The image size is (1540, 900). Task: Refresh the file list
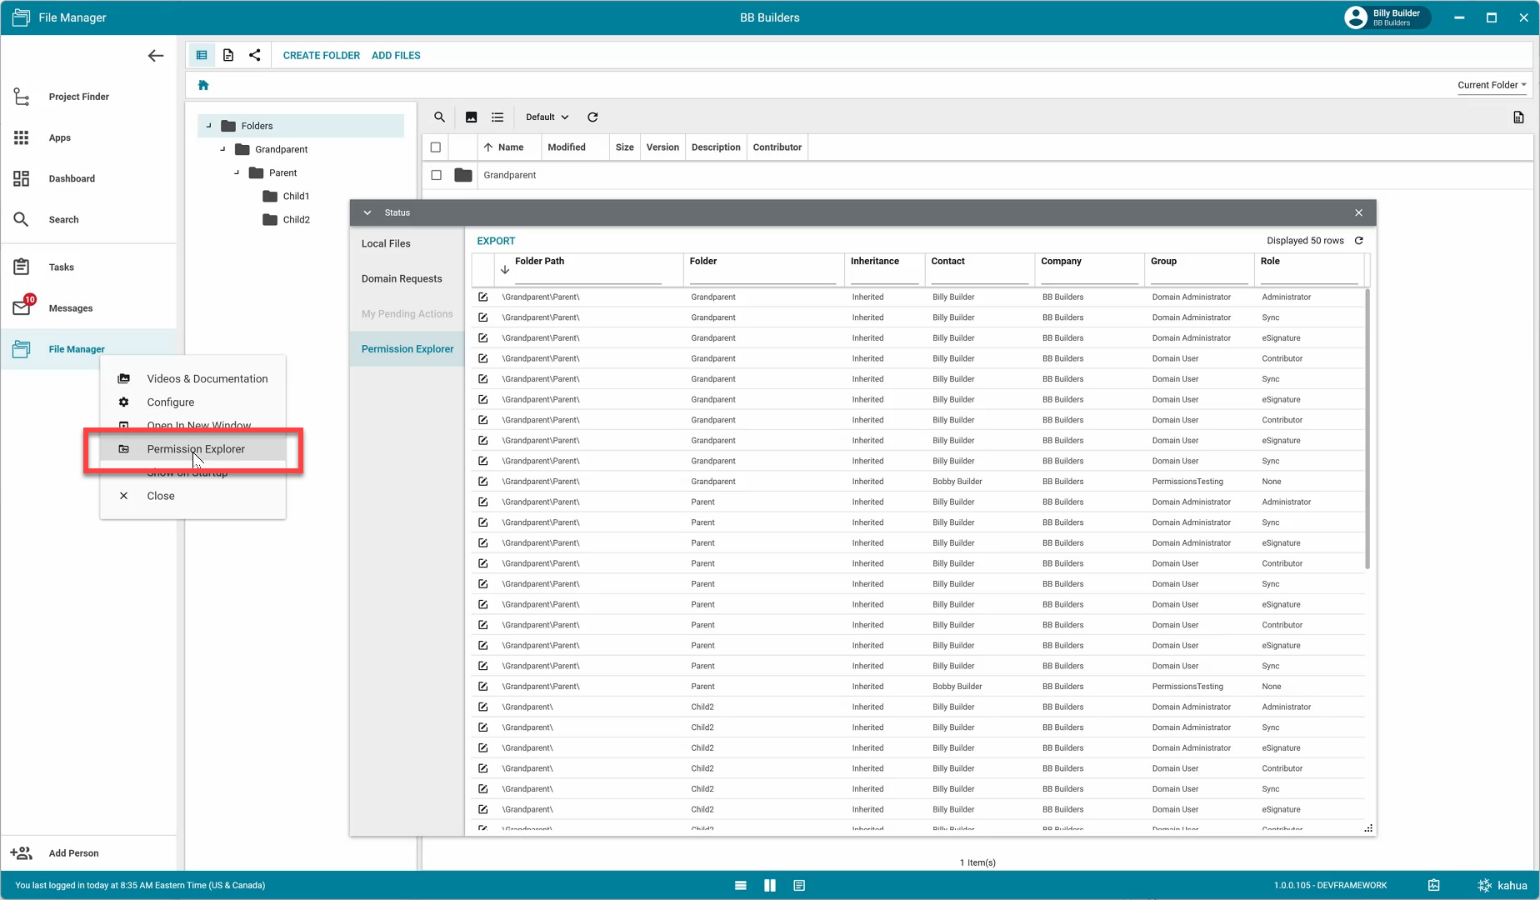coord(592,117)
